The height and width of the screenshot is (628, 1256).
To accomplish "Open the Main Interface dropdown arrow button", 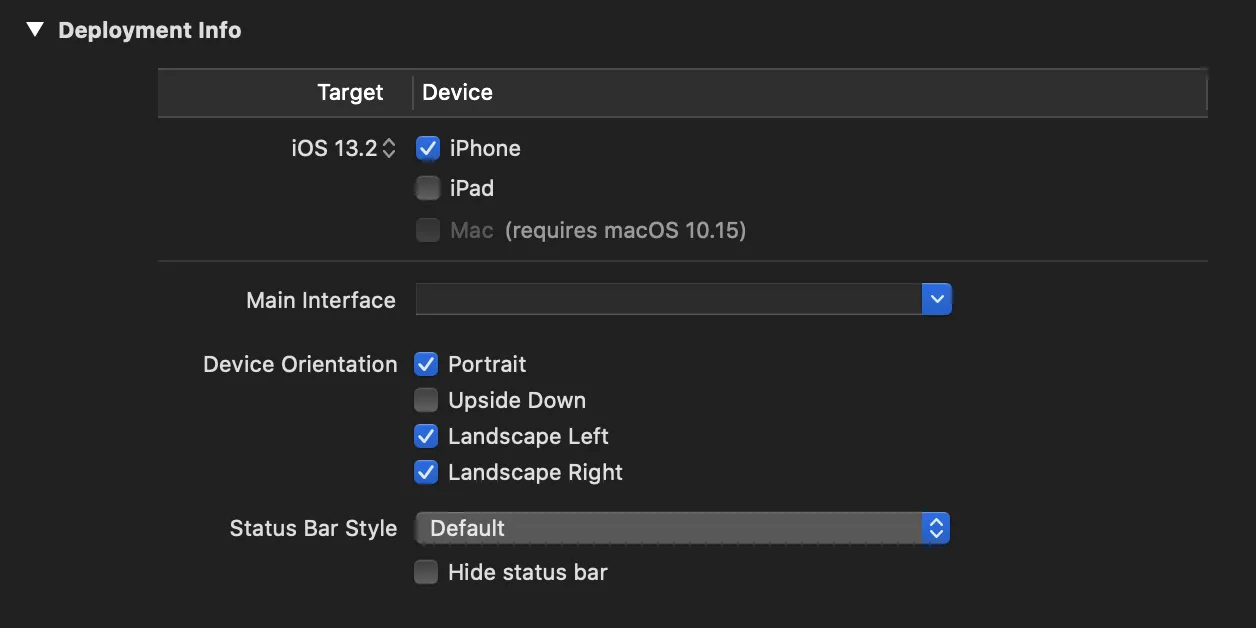I will coord(936,299).
